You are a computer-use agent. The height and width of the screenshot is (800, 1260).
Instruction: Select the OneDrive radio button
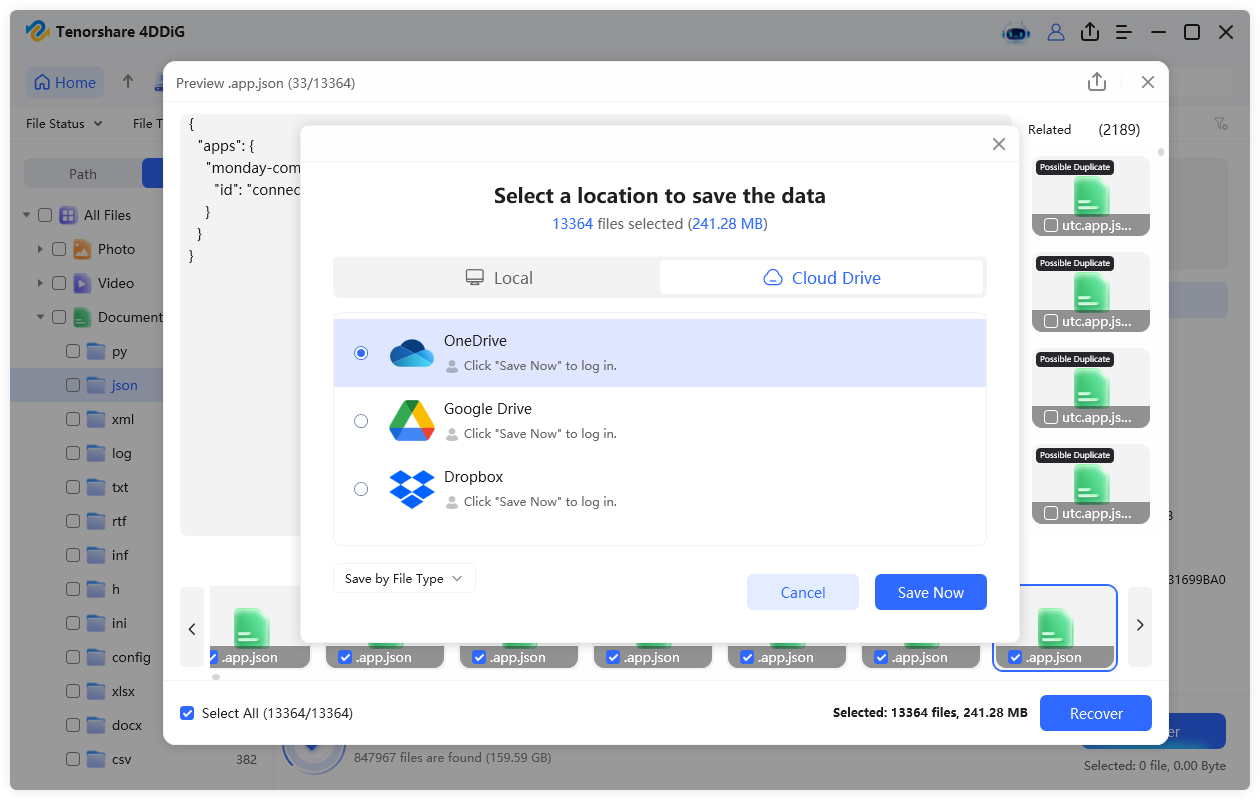point(361,353)
